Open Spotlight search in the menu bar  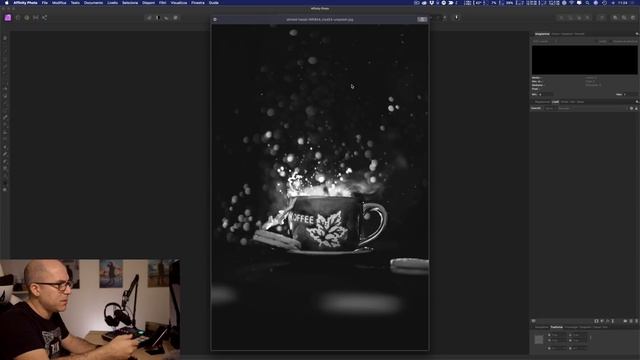587,2
